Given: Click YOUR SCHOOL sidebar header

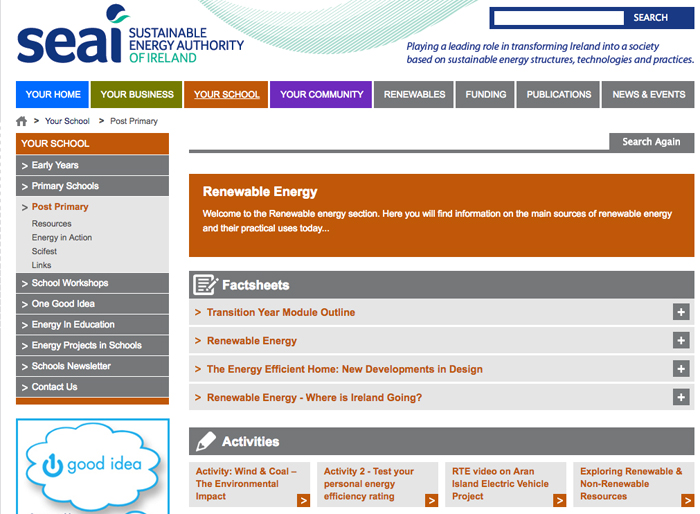Looking at the screenshot, I should [x=92, y=143].
